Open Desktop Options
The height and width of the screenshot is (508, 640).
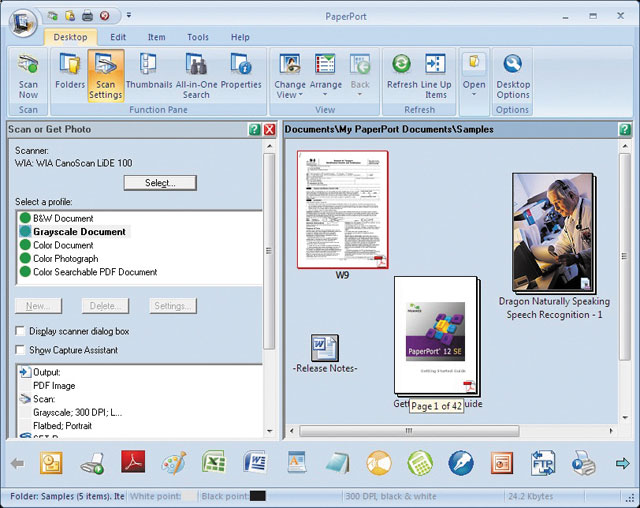click(513, 76)
